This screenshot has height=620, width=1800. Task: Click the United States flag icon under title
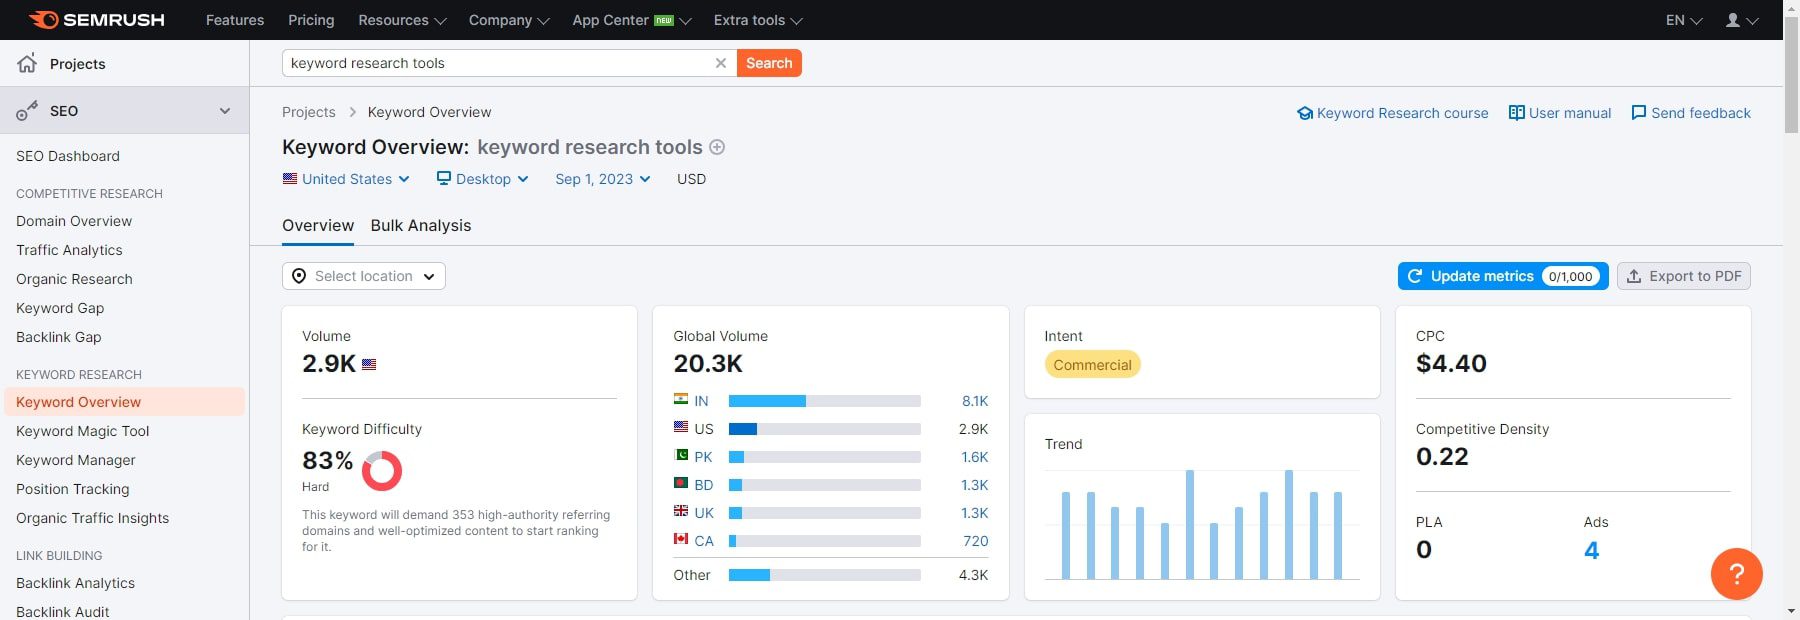tap(290, 179)
